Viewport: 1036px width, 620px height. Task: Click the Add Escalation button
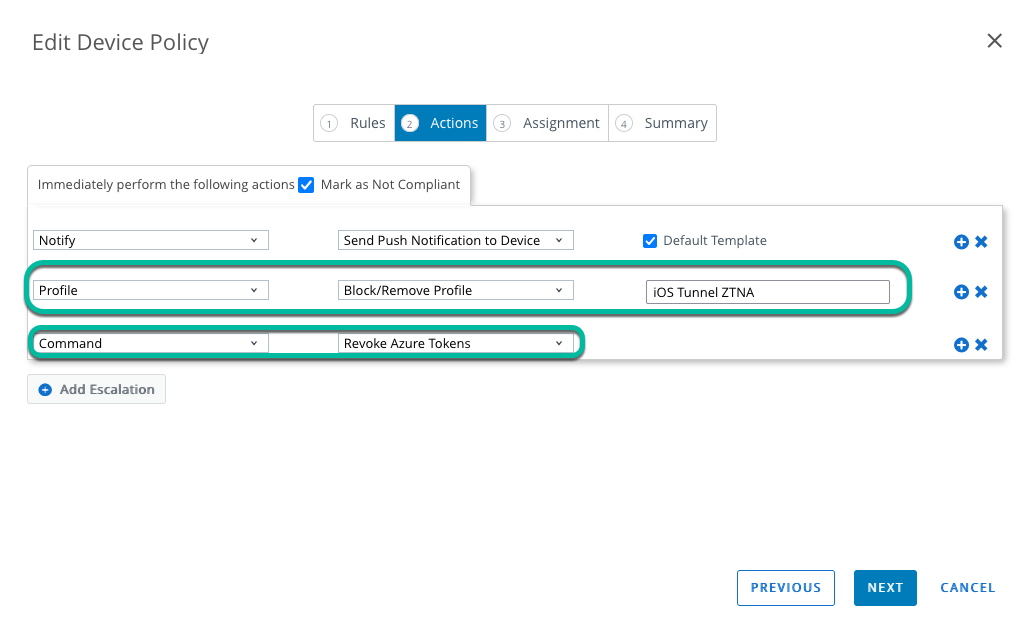pyautogui.click(x=96, y=389)
